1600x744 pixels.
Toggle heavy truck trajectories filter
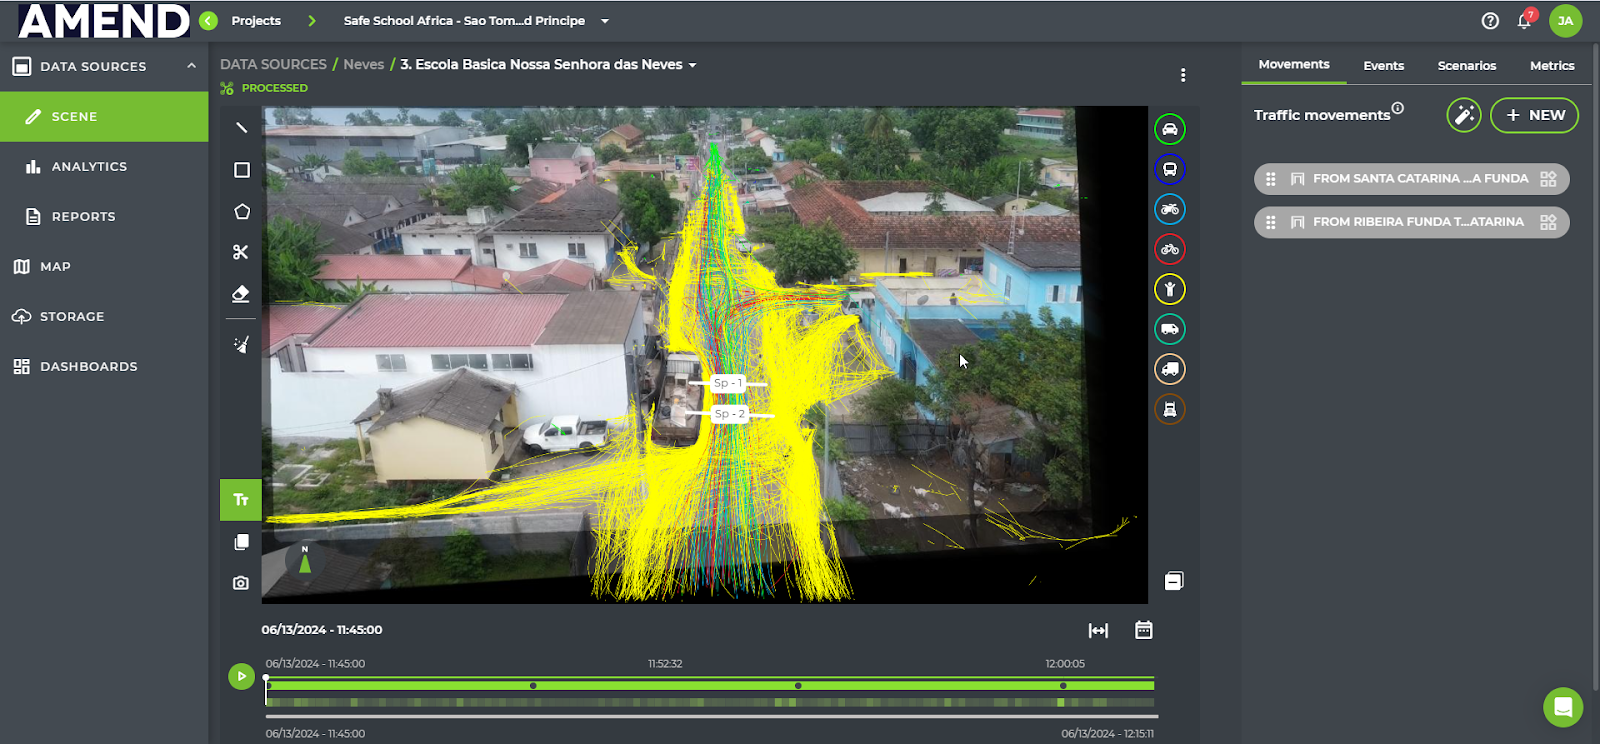[x=1170, y=409]
